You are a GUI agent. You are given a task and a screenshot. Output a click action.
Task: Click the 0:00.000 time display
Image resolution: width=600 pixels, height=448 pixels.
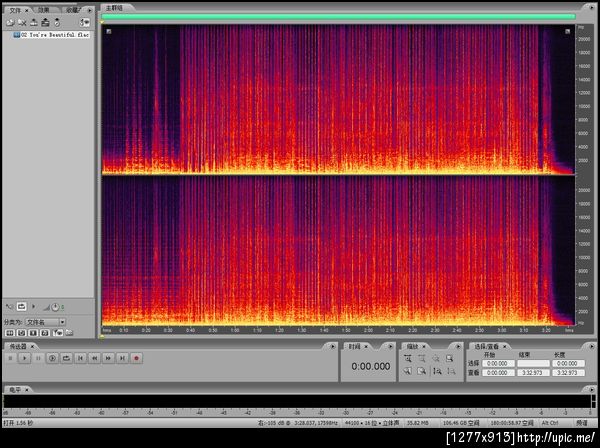click(x=371, y=367)
